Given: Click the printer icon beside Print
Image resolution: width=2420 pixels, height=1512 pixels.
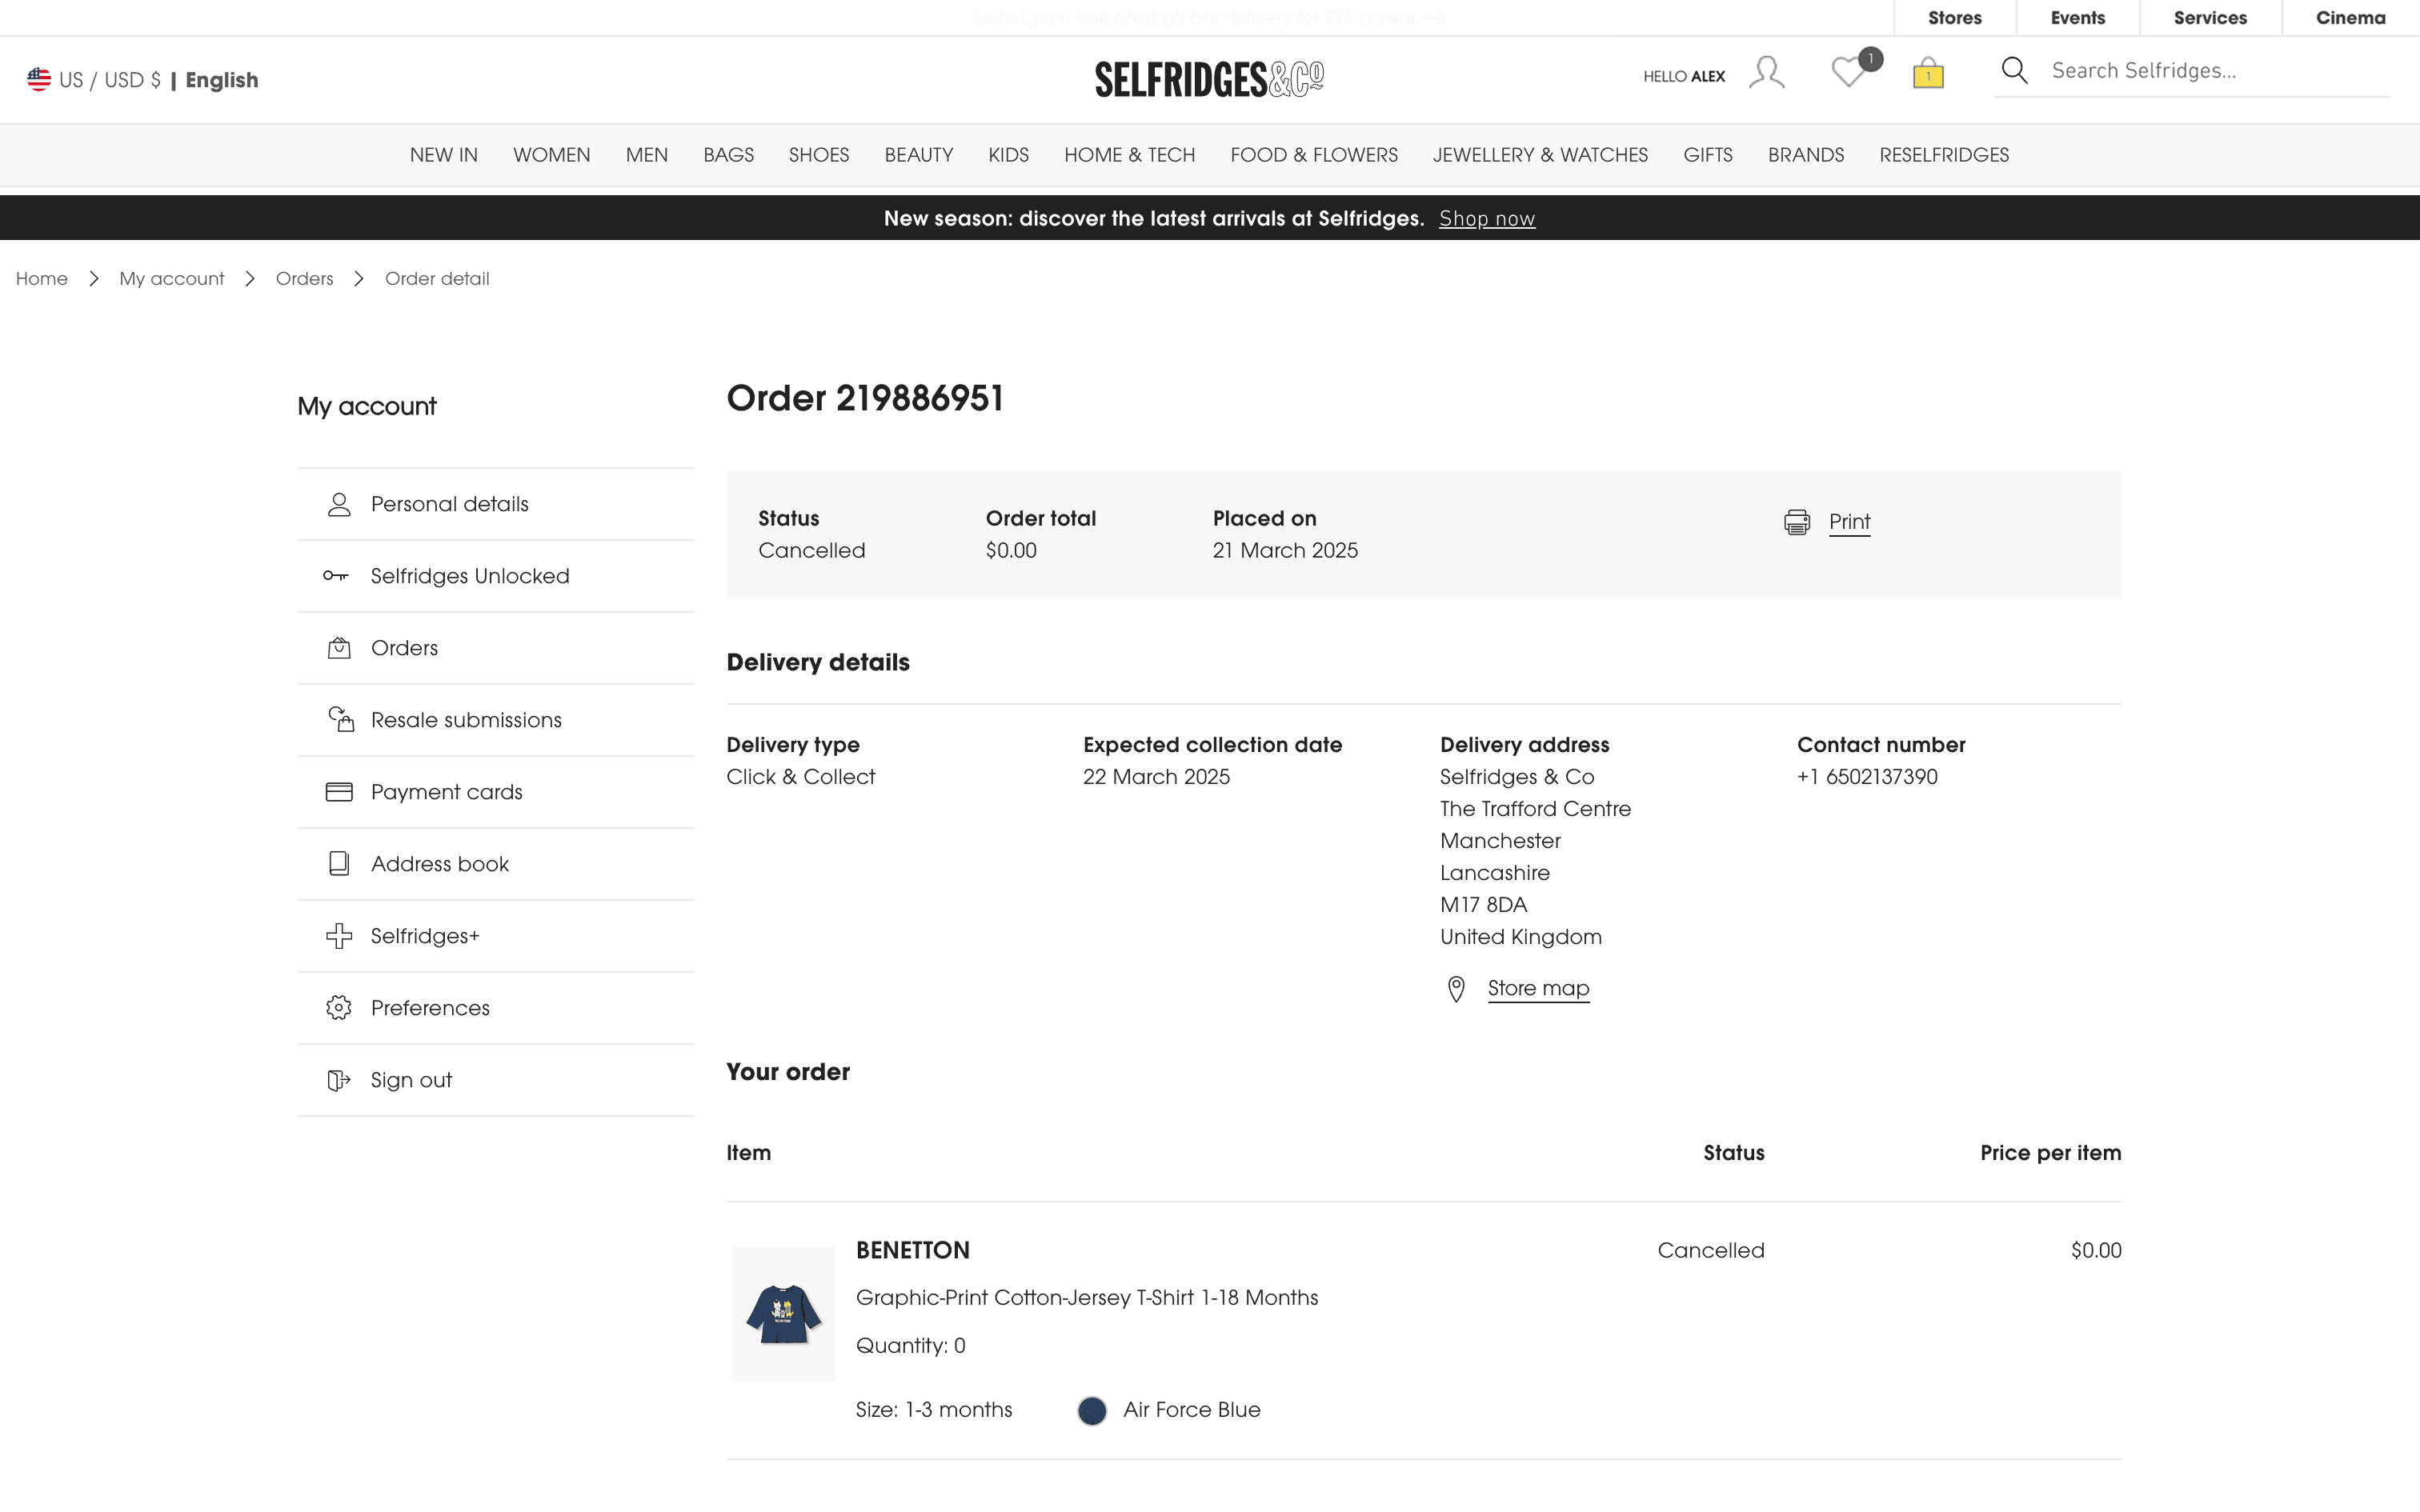Looking at the screenshot, I should 1796,522.
